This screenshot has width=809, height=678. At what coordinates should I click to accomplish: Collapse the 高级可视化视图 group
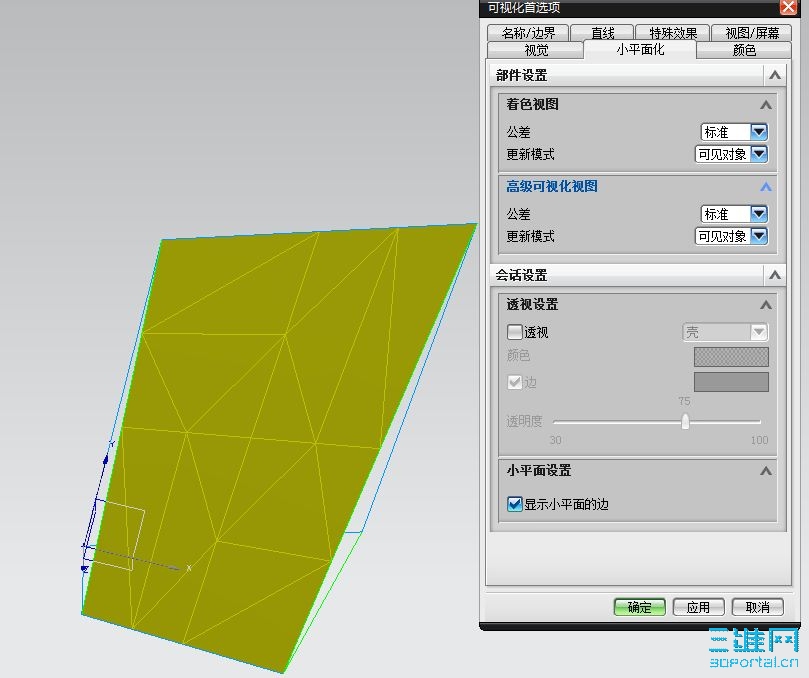766,187
